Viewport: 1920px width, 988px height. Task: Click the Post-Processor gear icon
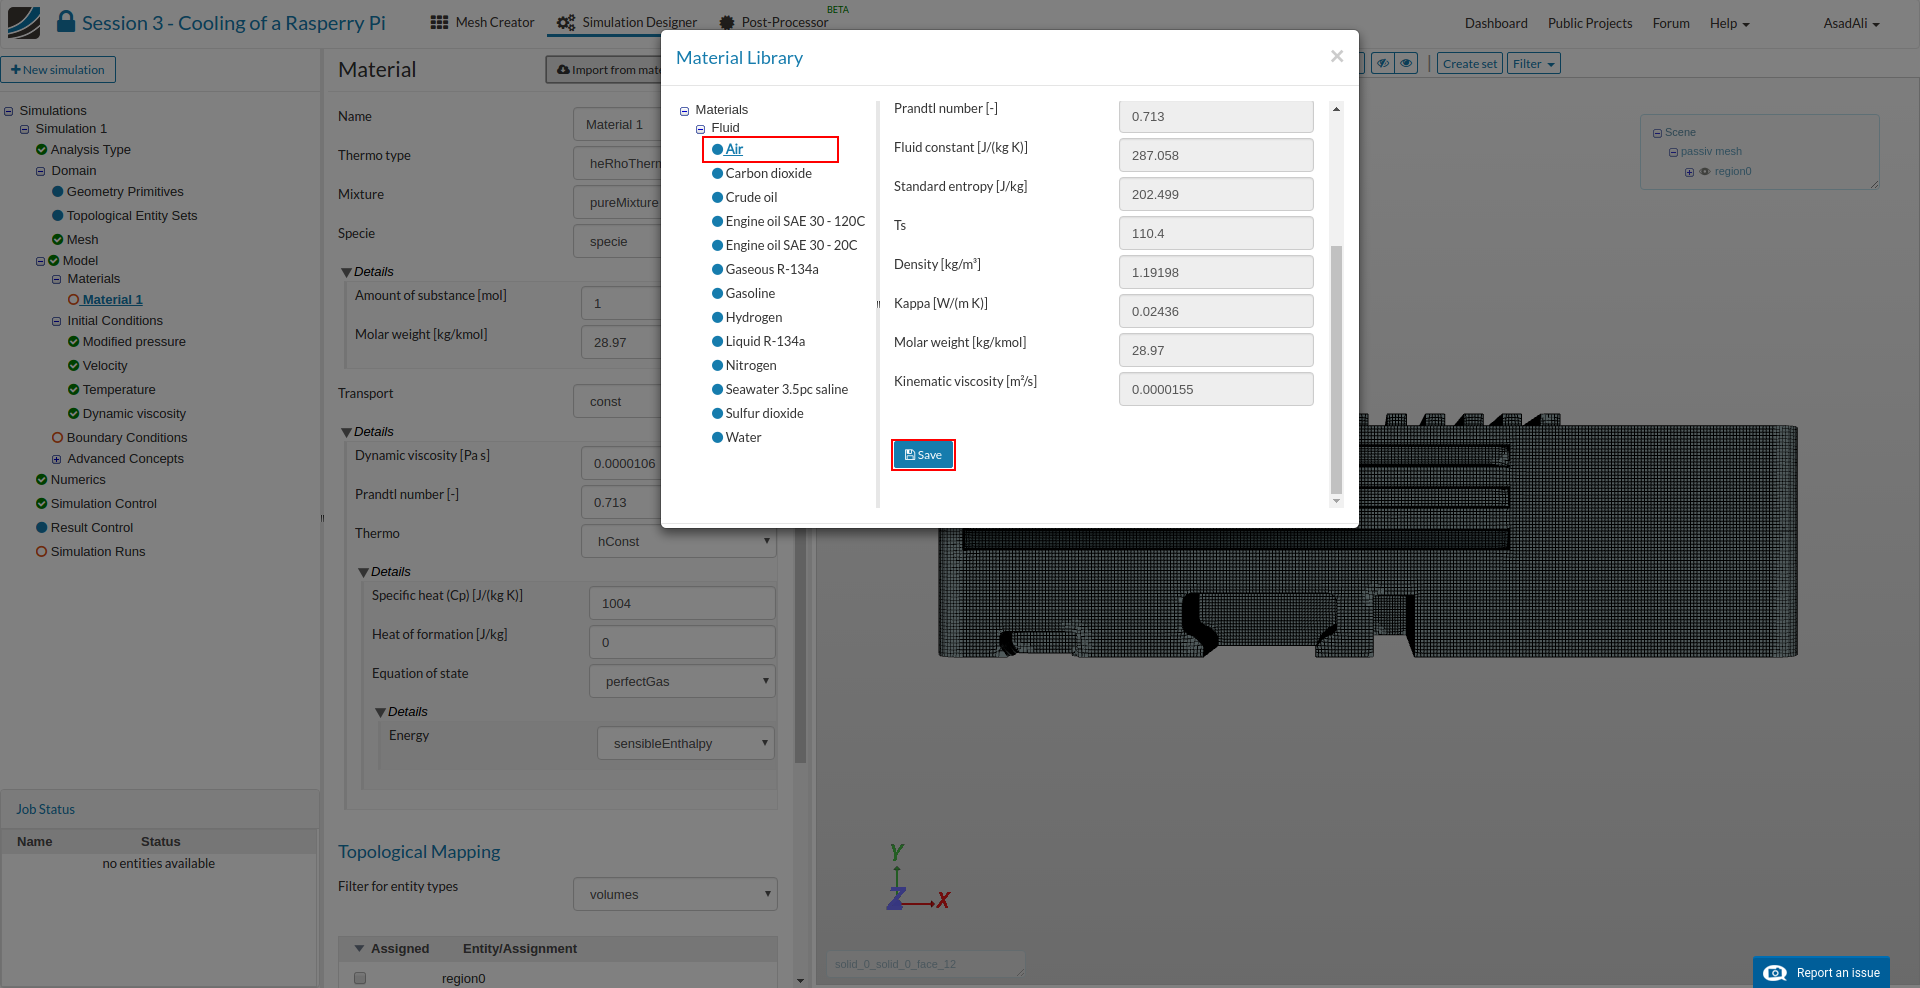click(x=727, y=22)
